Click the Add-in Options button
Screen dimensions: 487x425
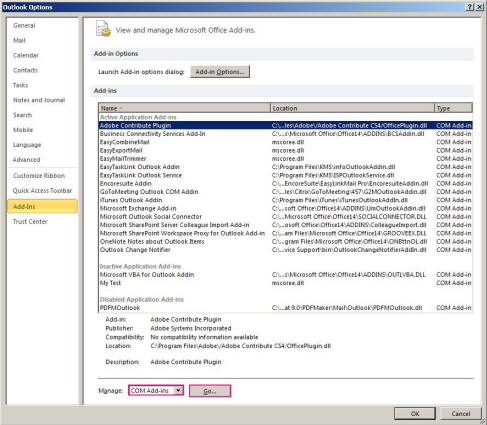(x=220, y=72)
